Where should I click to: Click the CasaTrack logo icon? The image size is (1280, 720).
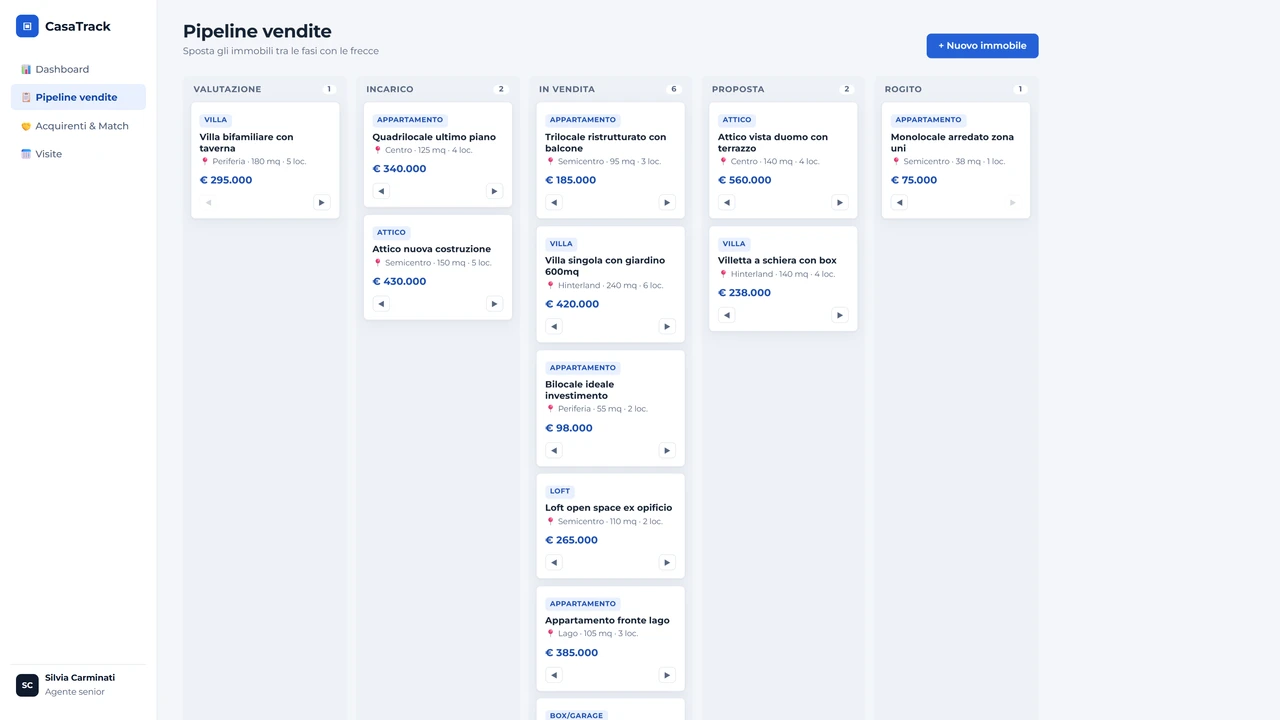27,26
